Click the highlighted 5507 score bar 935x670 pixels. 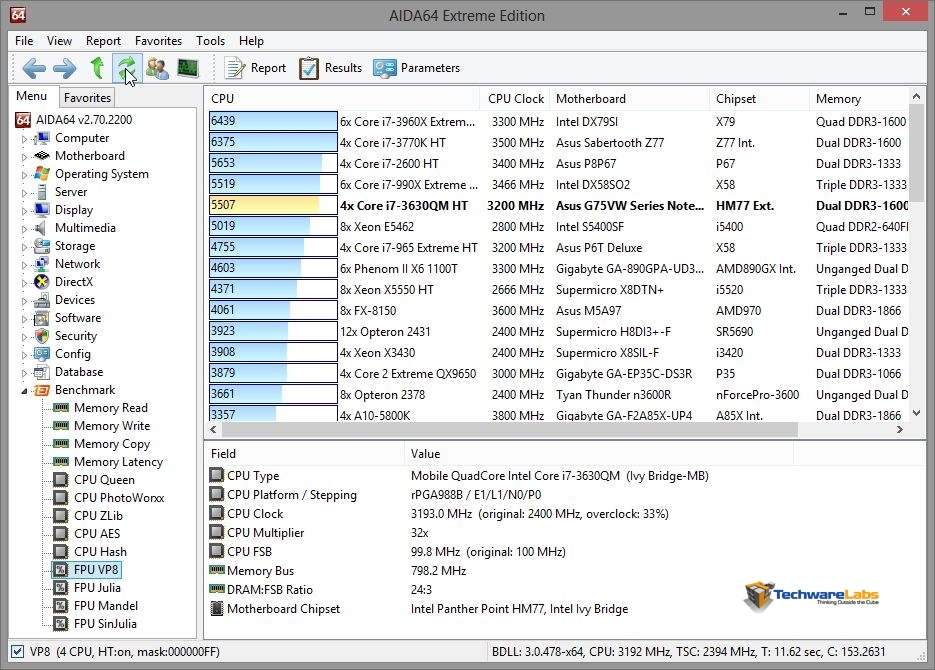[273, 205]
